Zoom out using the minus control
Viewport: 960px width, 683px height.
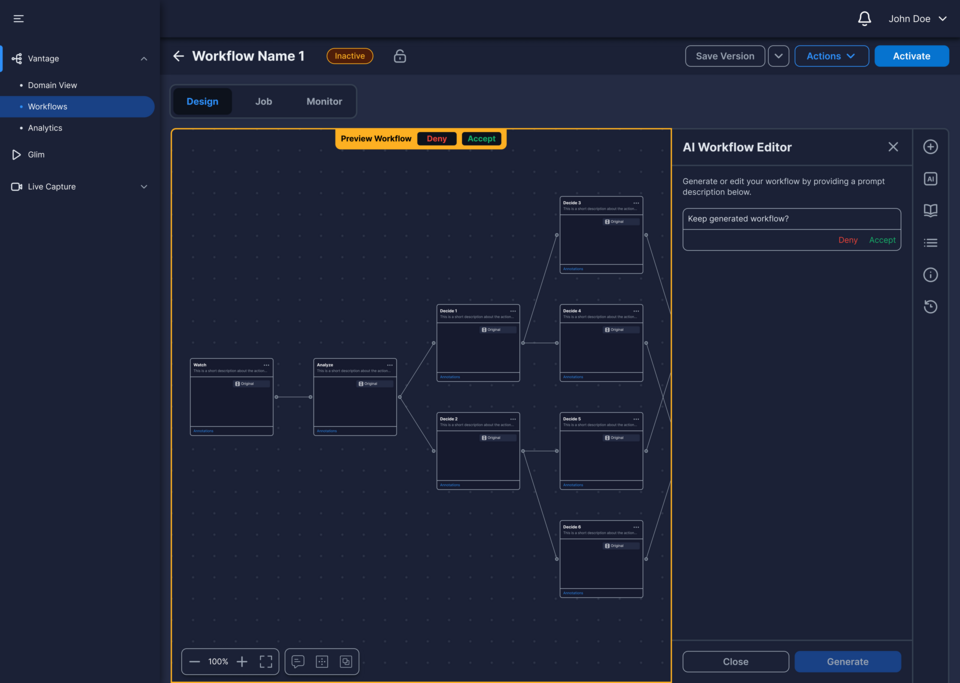pos(195,661)
